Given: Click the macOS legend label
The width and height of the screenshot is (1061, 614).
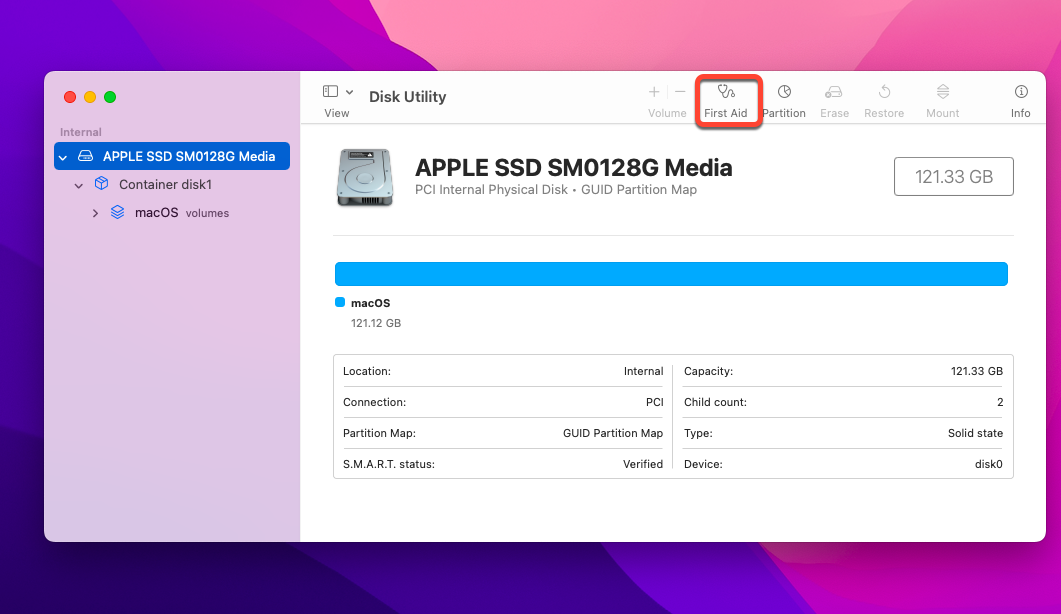Looking at the screenshot, I should (370, 303).
